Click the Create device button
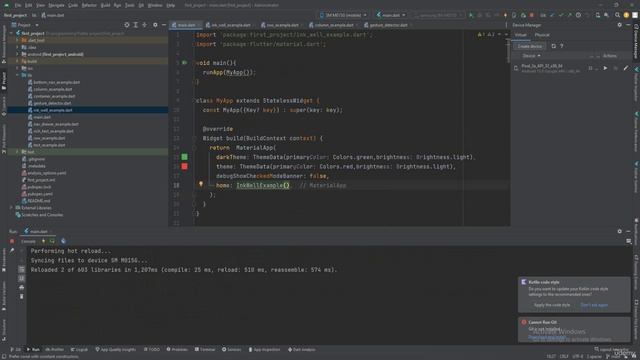Image resolution: width=640 pixels, height=360 pixels. click(530, 46)
